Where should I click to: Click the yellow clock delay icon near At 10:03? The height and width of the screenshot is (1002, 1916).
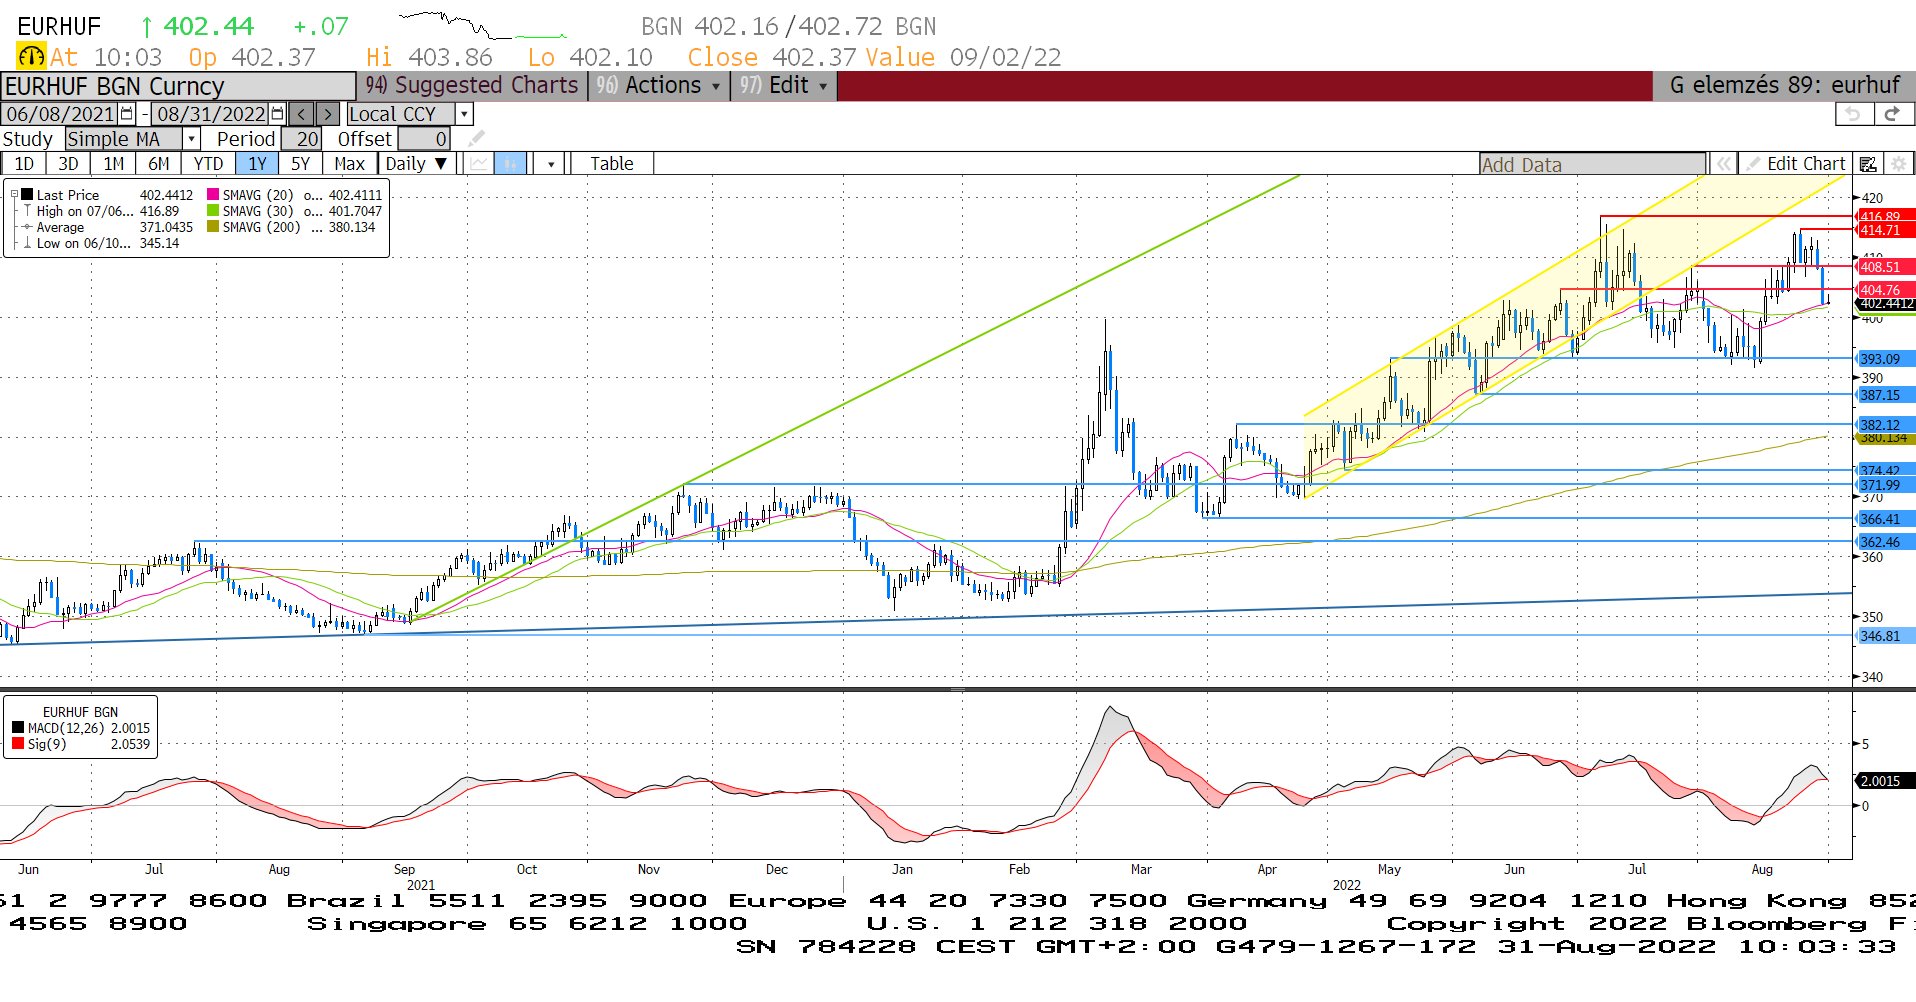click(31, 57)
